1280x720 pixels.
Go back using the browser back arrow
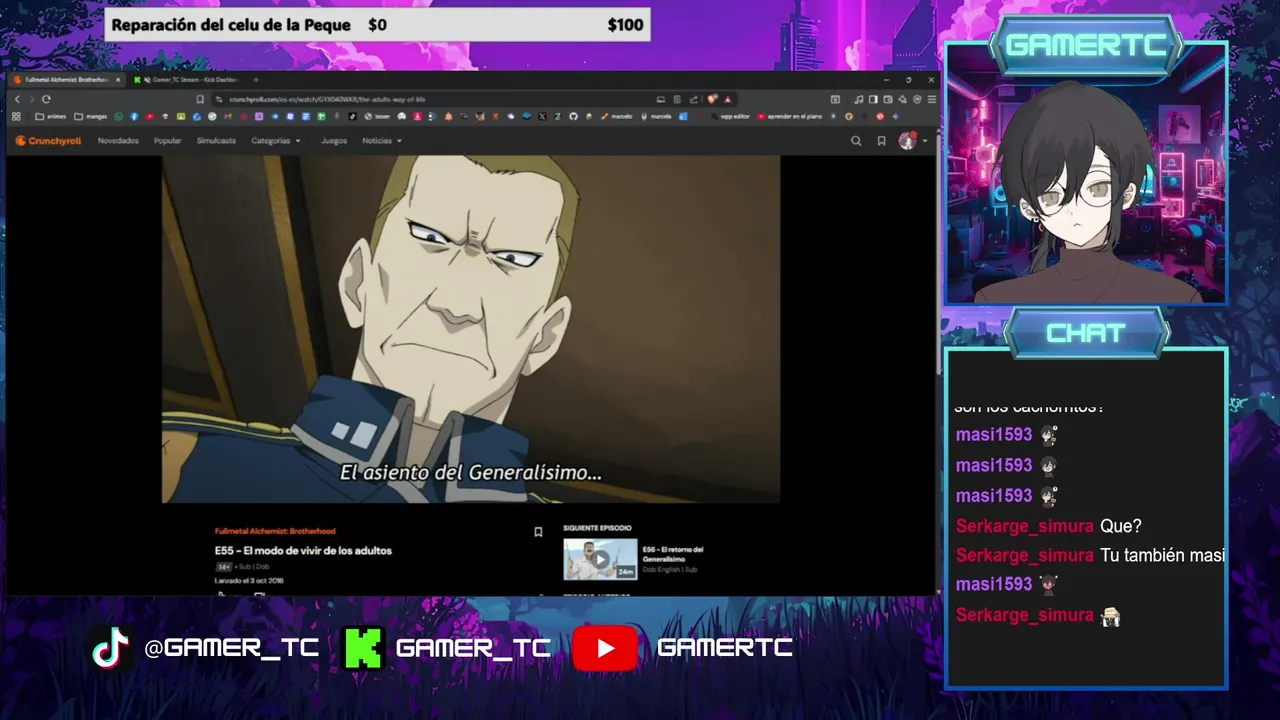(x=17, y=99)
